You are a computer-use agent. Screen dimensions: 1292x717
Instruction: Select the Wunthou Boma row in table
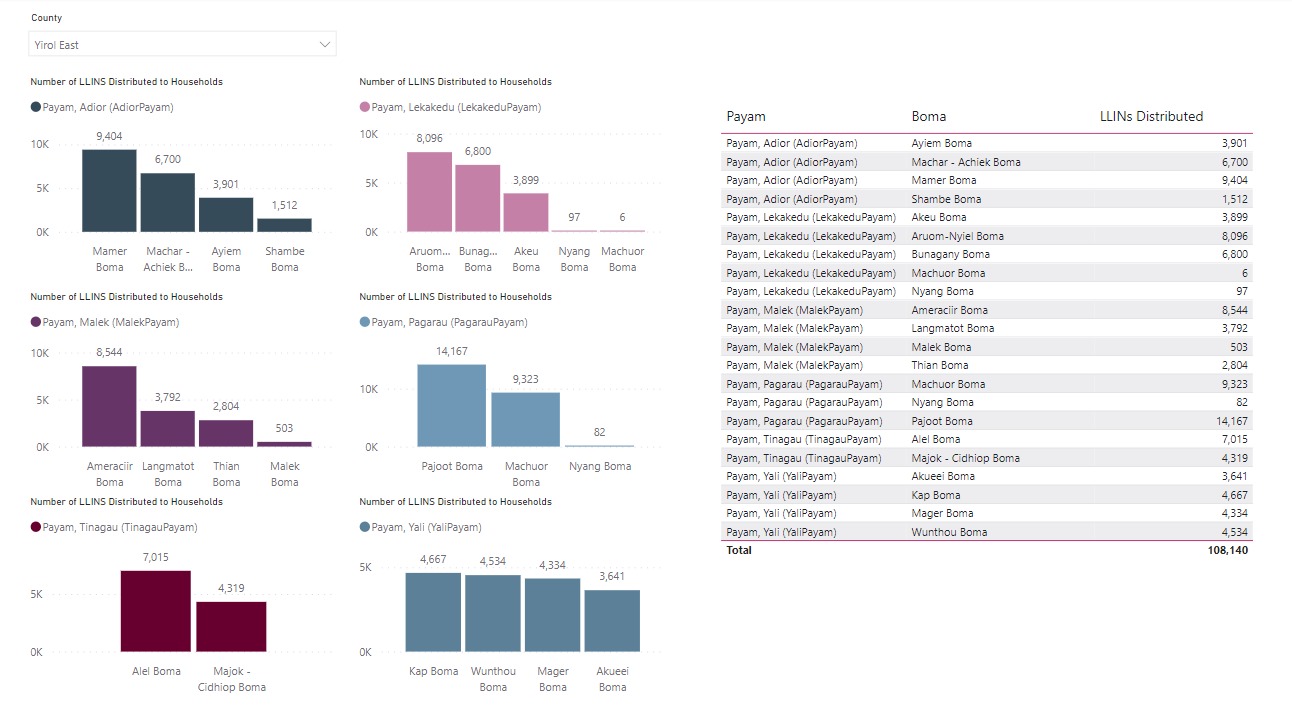[x=985, y=532]
